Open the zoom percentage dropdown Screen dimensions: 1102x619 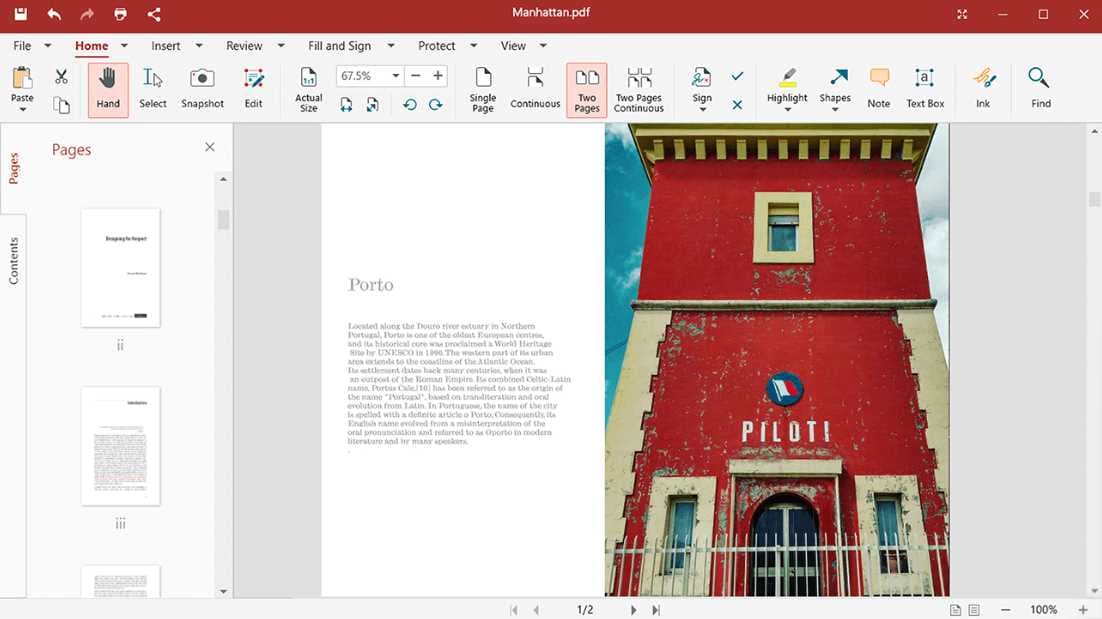(394, 75)
